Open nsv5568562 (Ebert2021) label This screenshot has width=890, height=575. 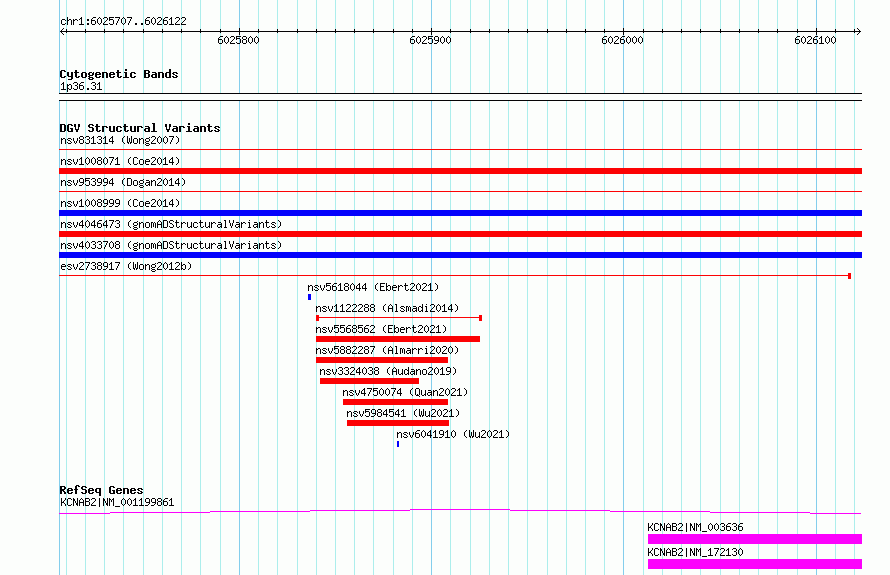(381, 329)
